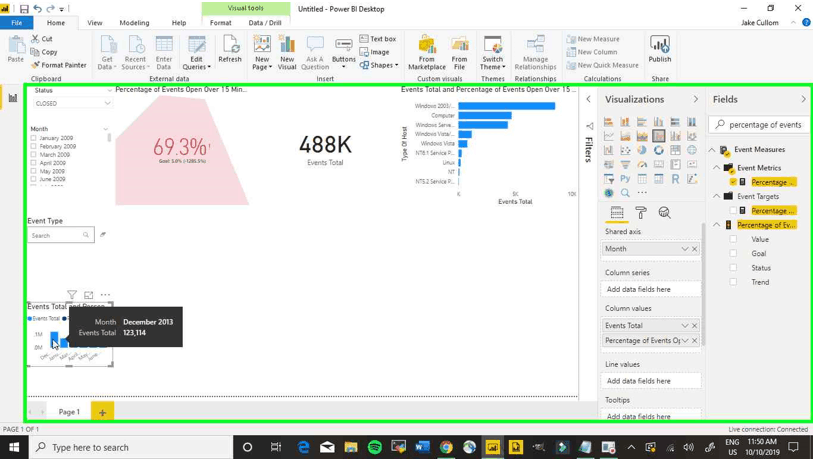The image size is (813, 461).
Task: Click the Visualizations pane scrollbar
Action: click(703, 284)
